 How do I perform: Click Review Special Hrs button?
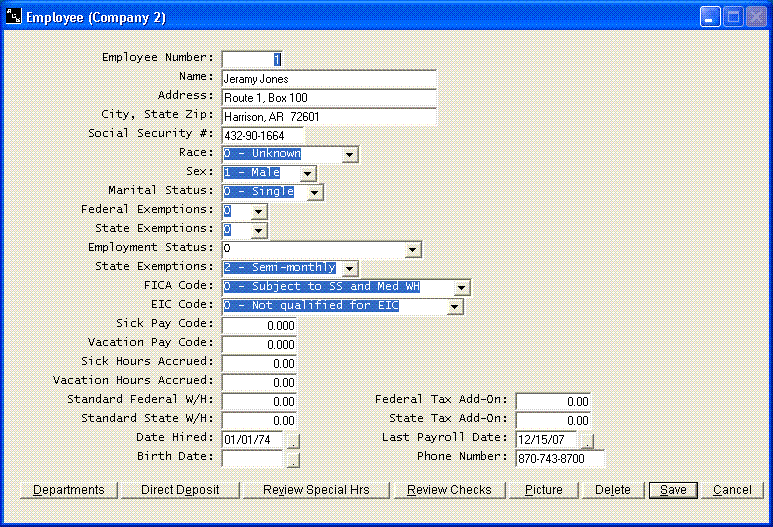click(x=316, y=490)
